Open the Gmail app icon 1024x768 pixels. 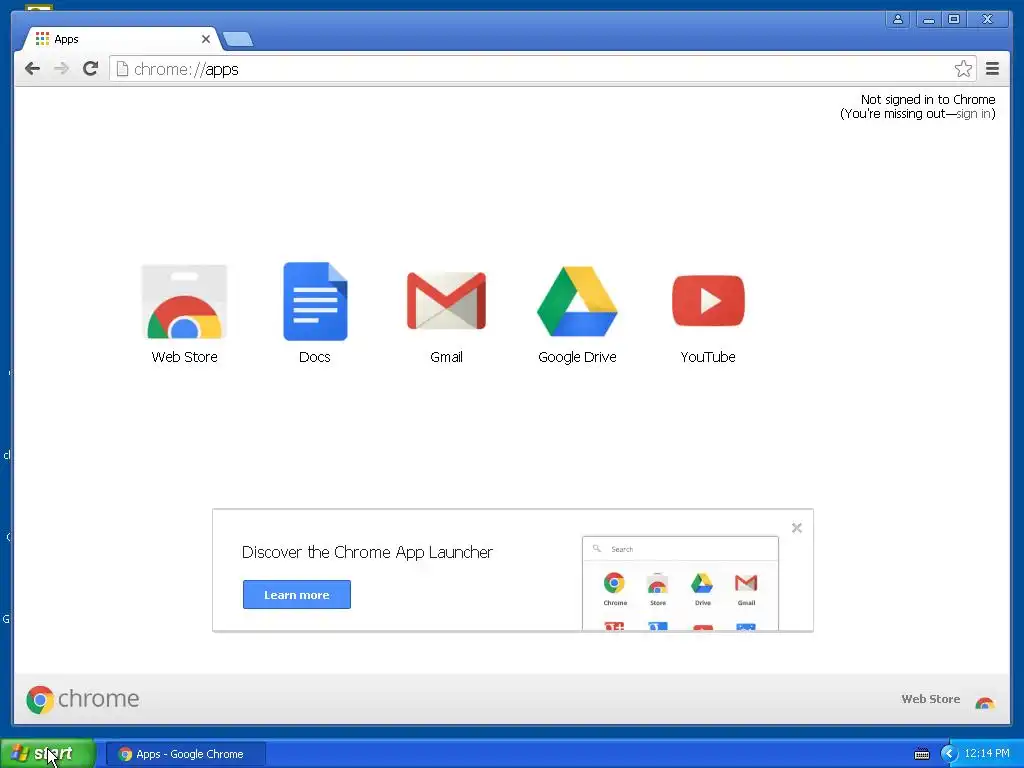coord(446,301)
